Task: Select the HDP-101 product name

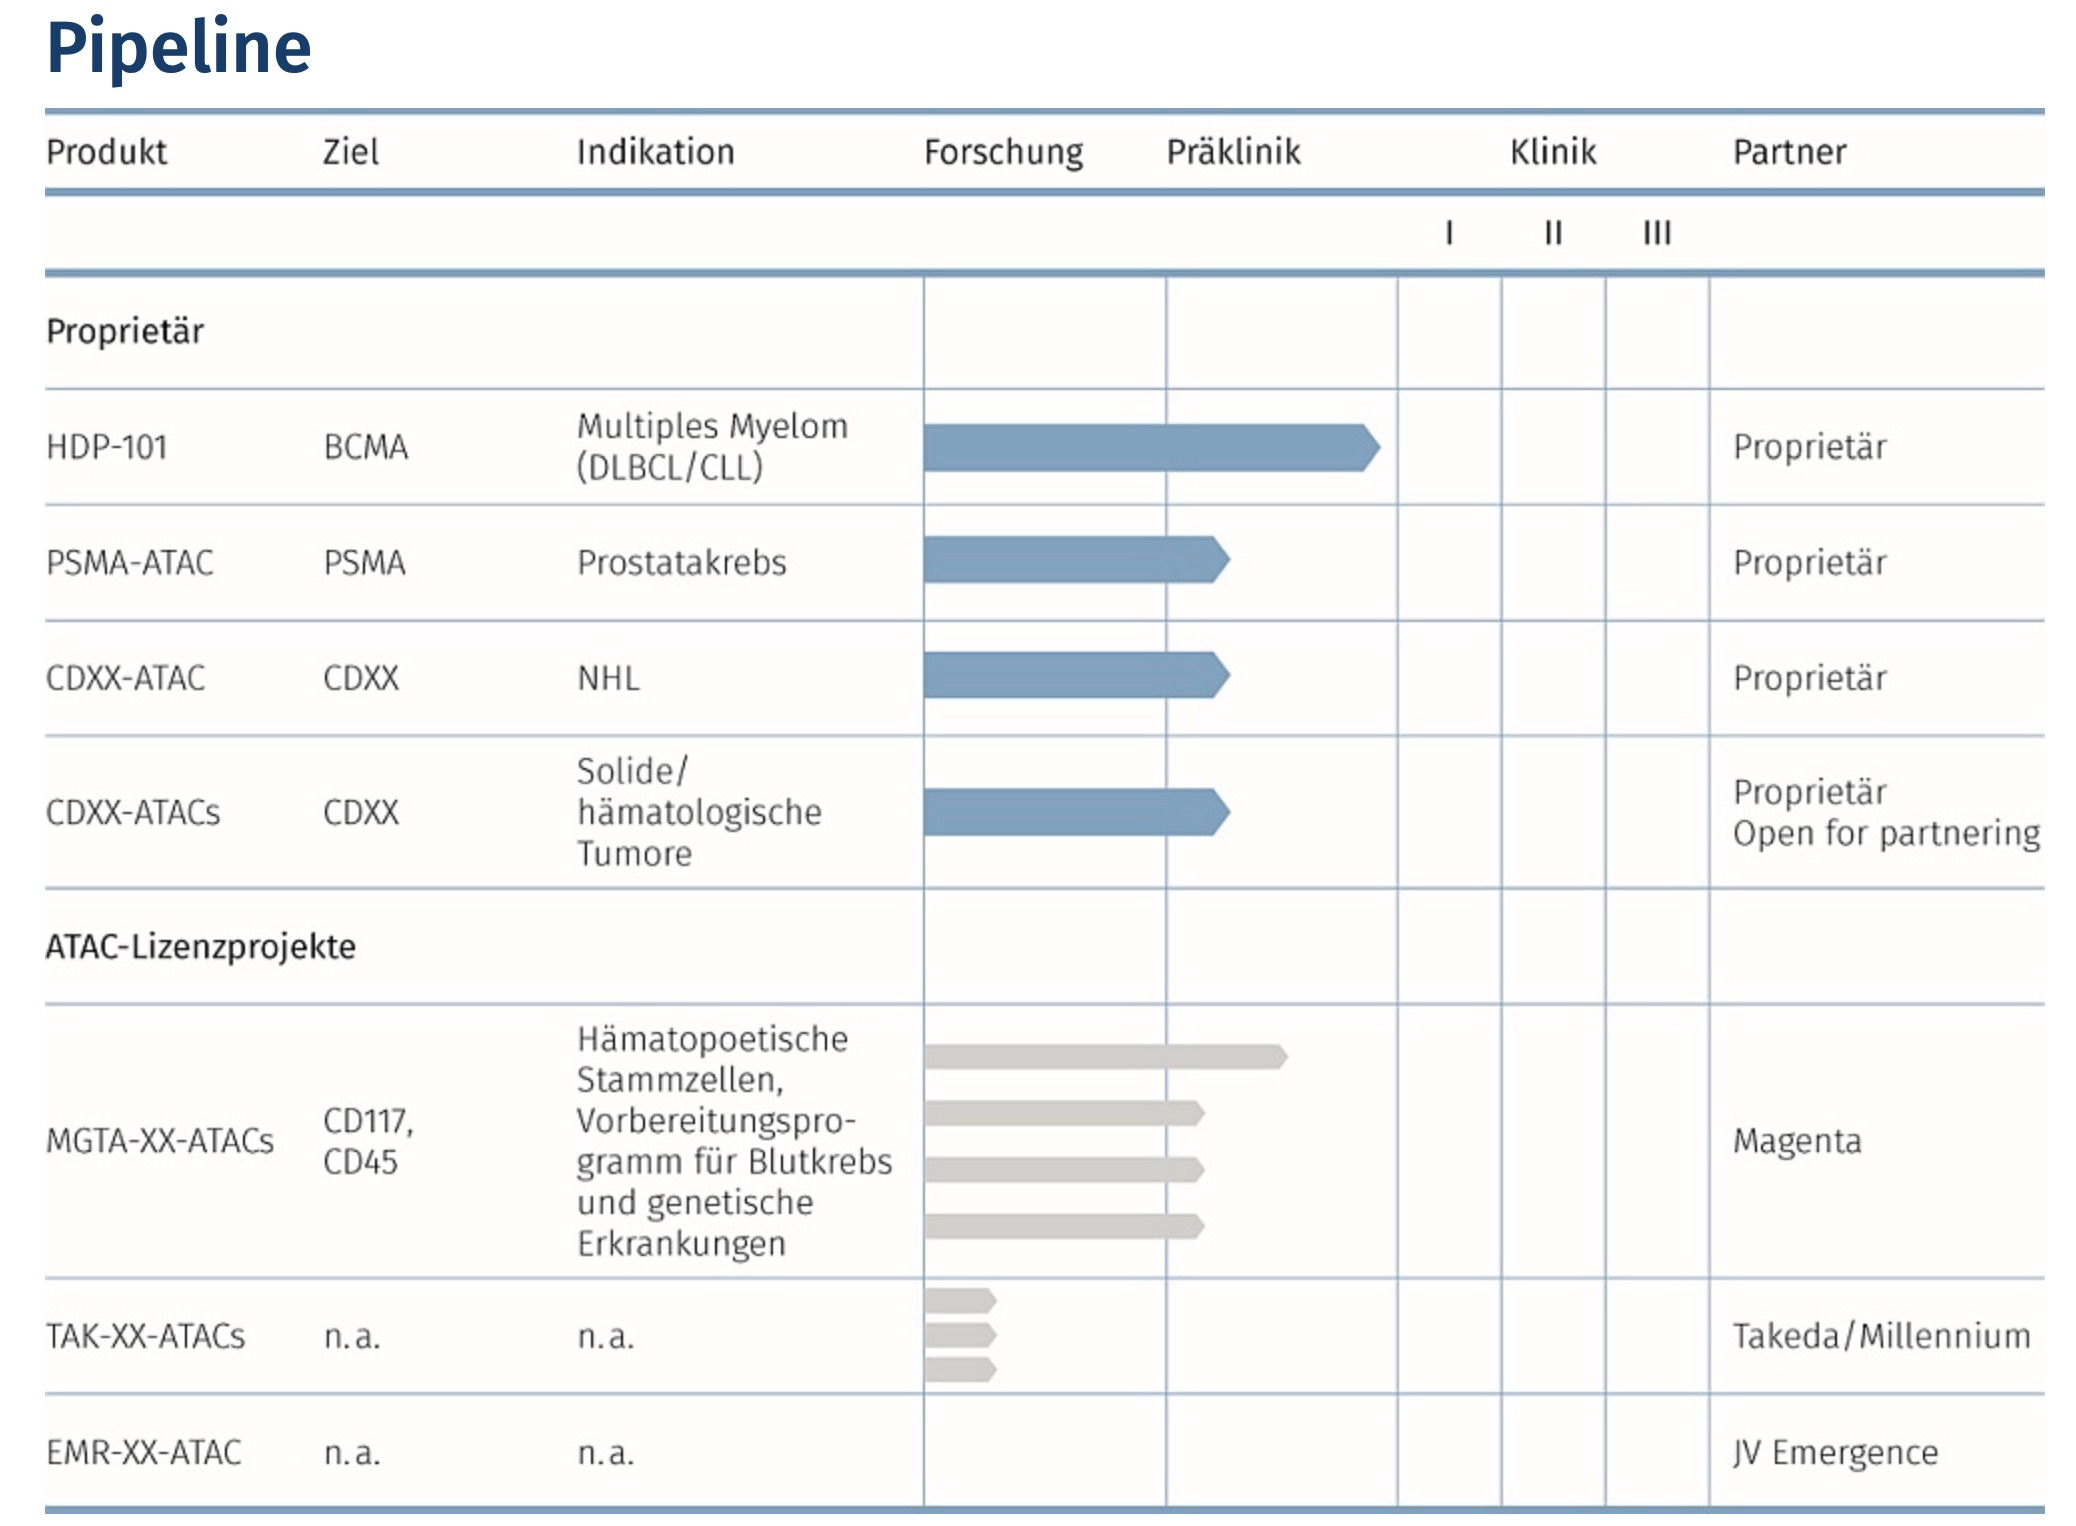Action: coord(107,447)
